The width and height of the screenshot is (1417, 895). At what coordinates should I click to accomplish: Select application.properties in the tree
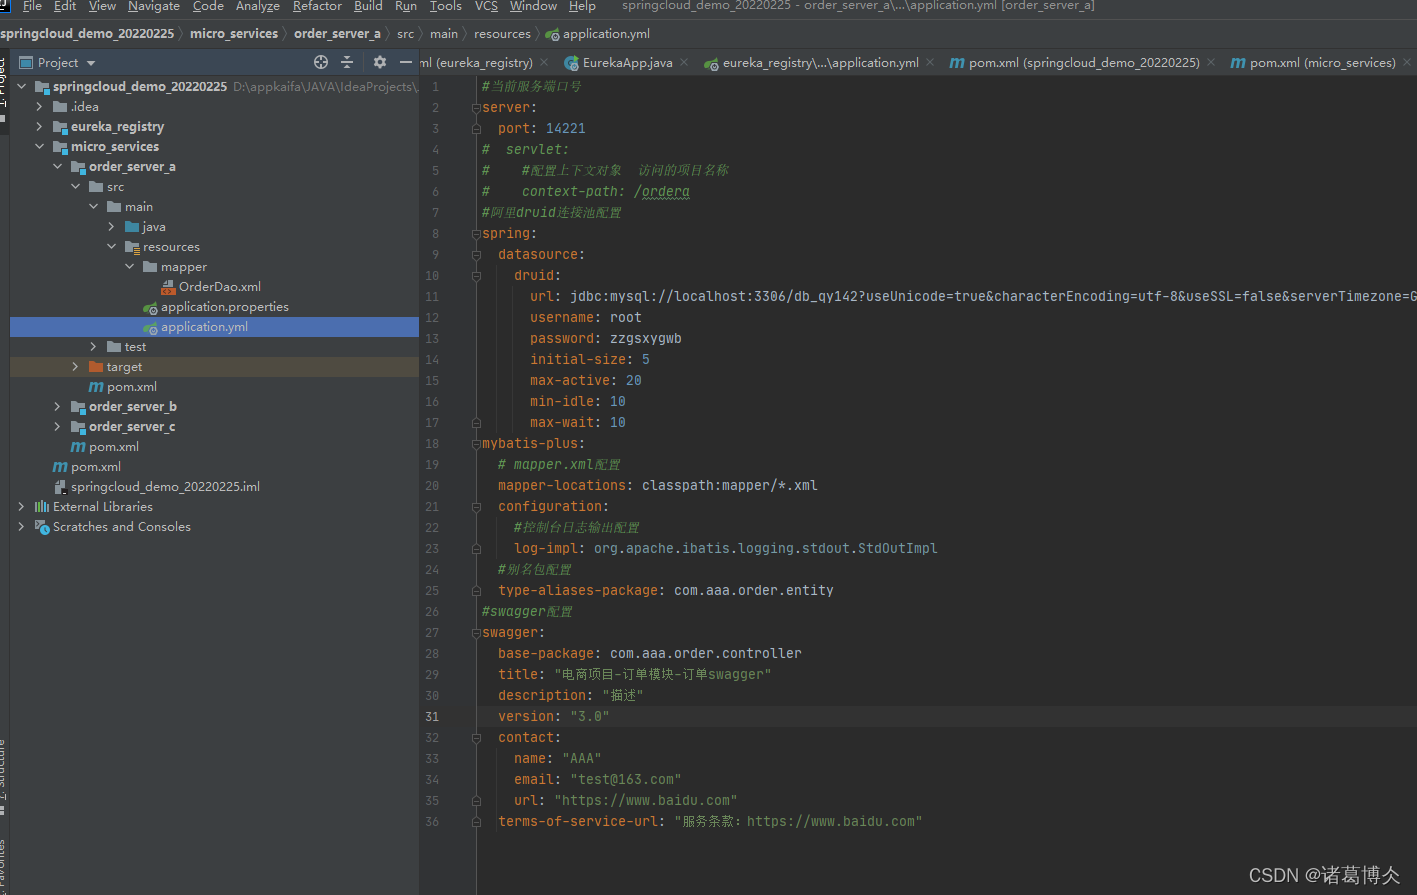224,307
